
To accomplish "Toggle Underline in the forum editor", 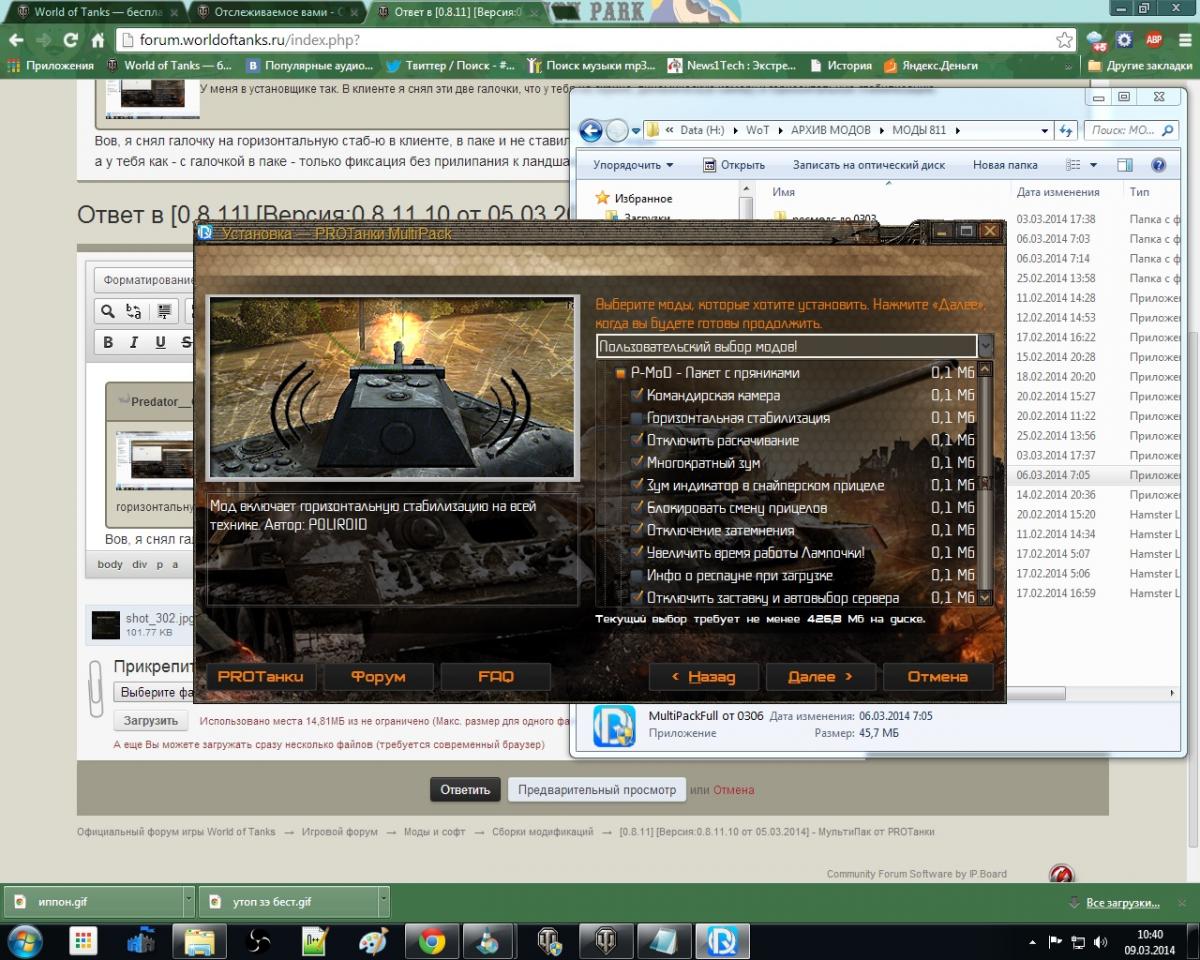I will click(160, 342).
